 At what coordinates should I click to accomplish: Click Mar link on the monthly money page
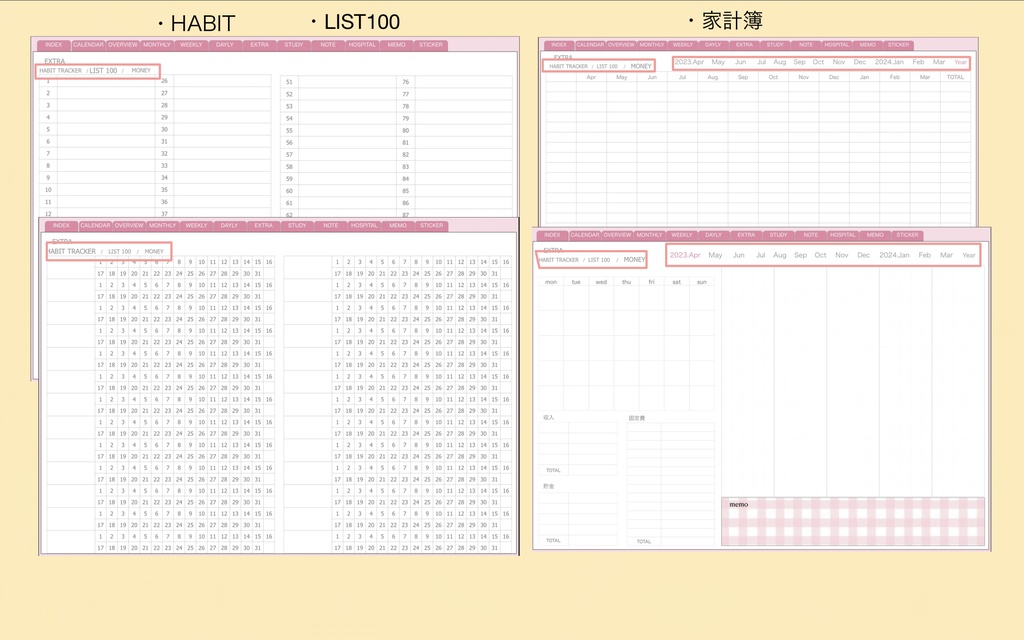click(x=946, y=255)
